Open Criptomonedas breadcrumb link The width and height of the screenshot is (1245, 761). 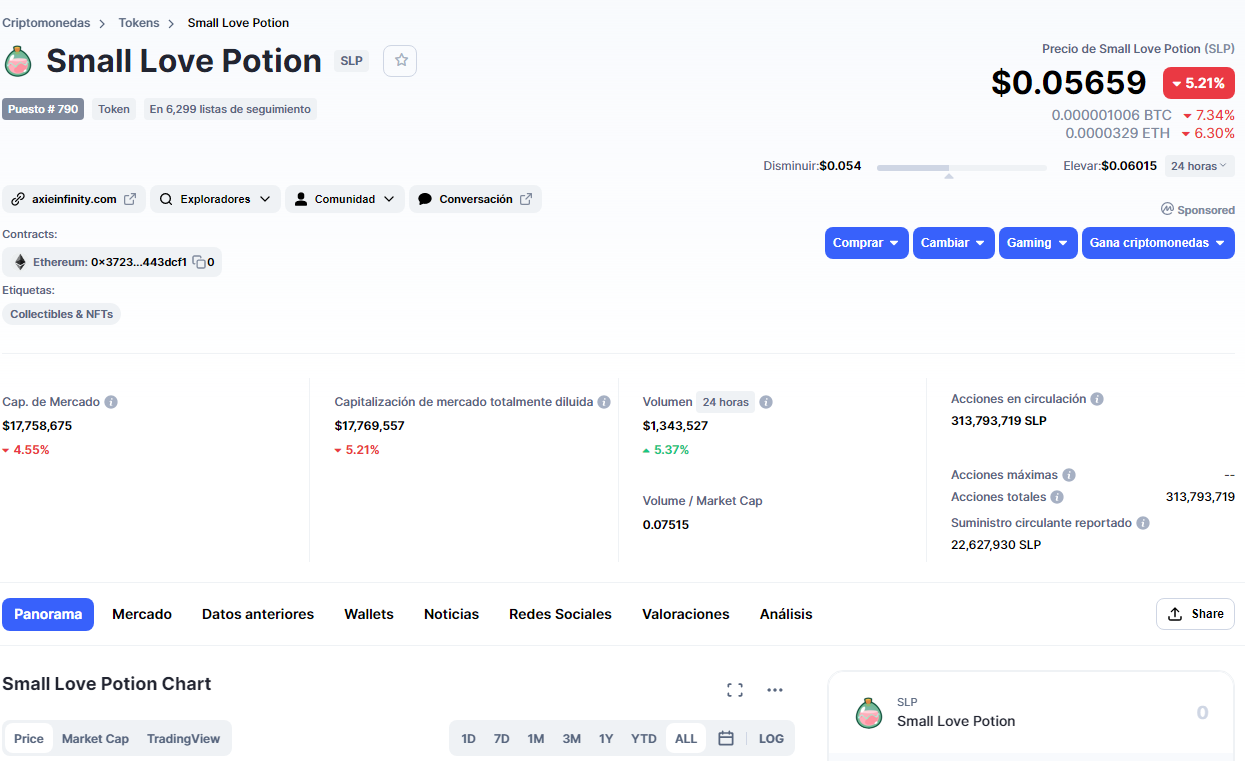[46, 22]
